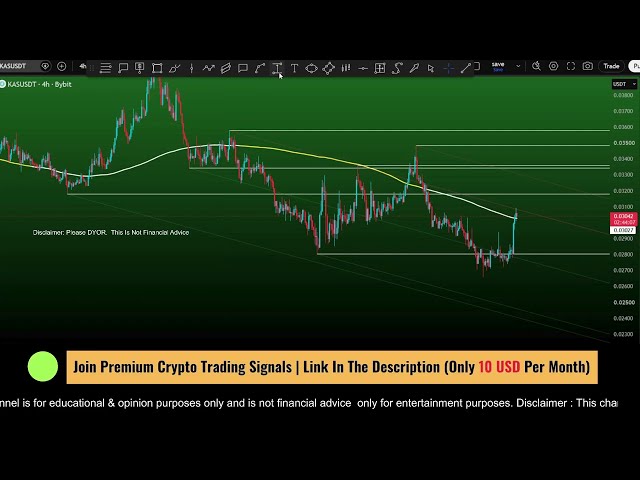Click the Join Premium Crypto Trading Signals banner
The height and width of the screenshot is (480, 640).
[332, 367]
